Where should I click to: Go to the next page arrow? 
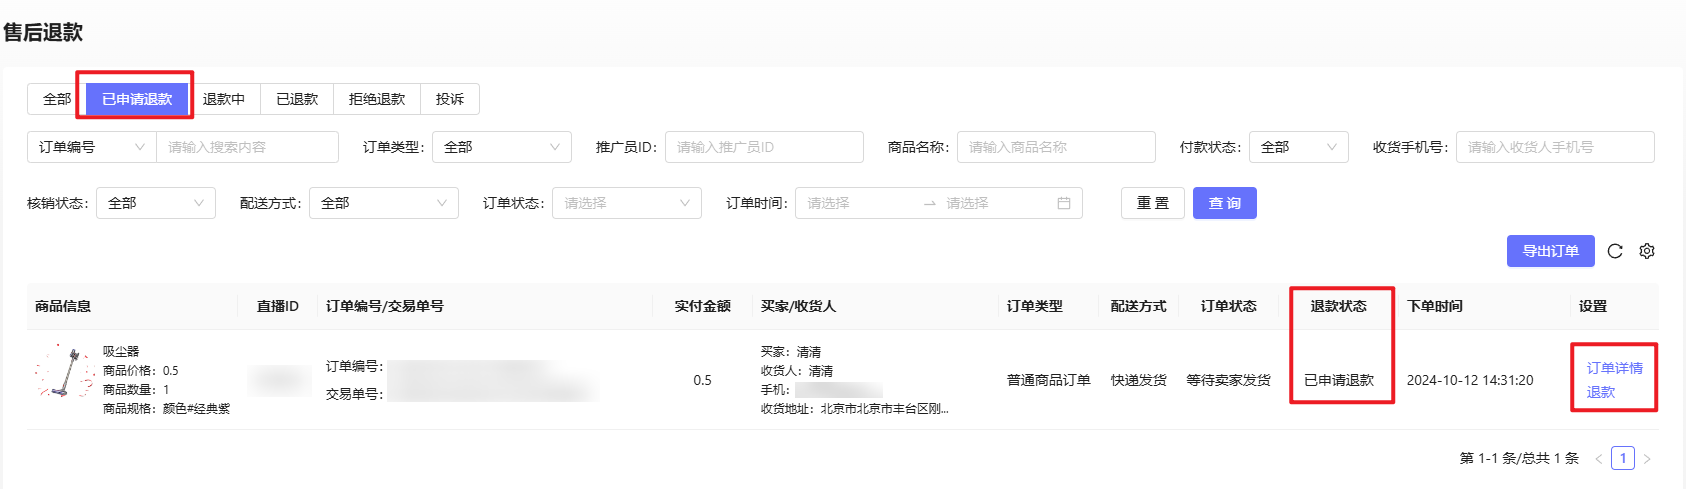[1647, 459]
